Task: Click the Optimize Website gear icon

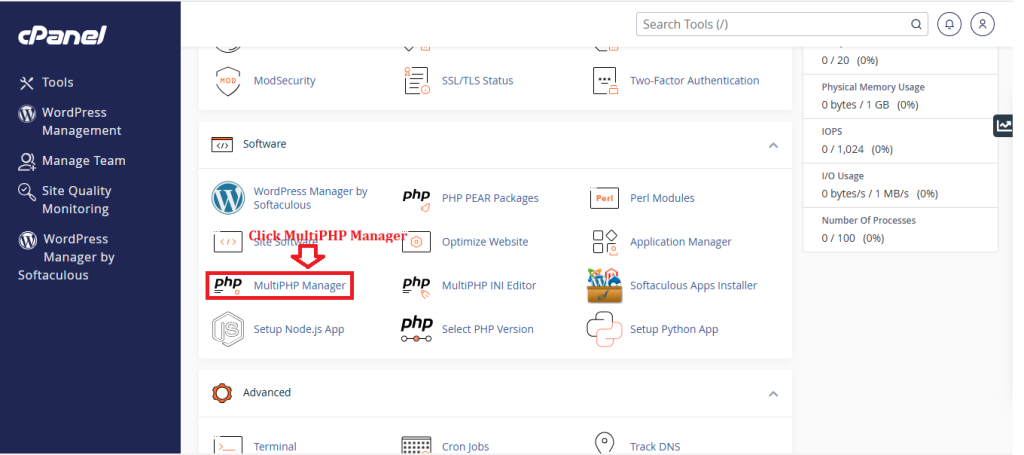Action: point(417,242)
